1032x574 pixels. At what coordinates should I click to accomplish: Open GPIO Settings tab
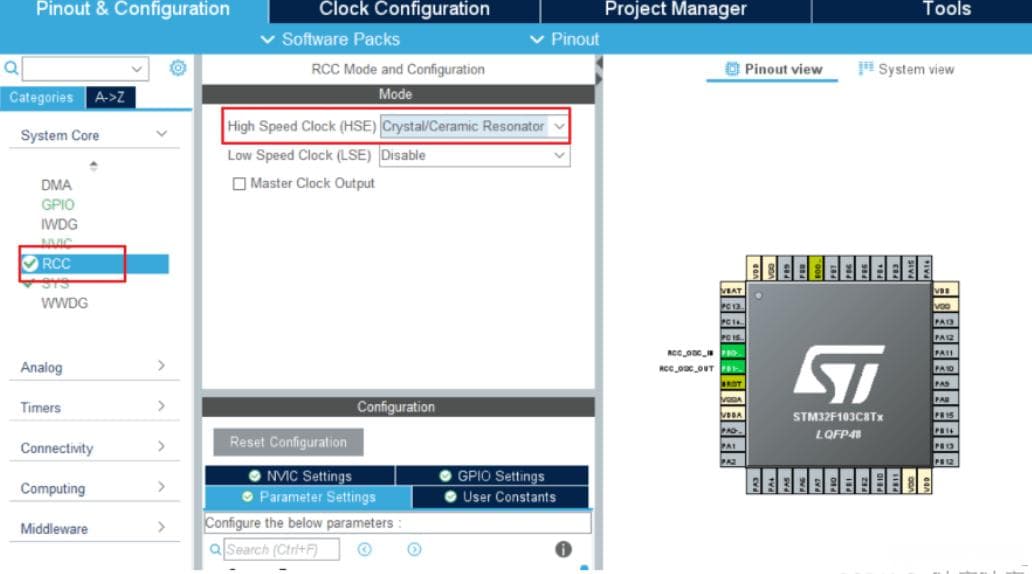(492, 475)
